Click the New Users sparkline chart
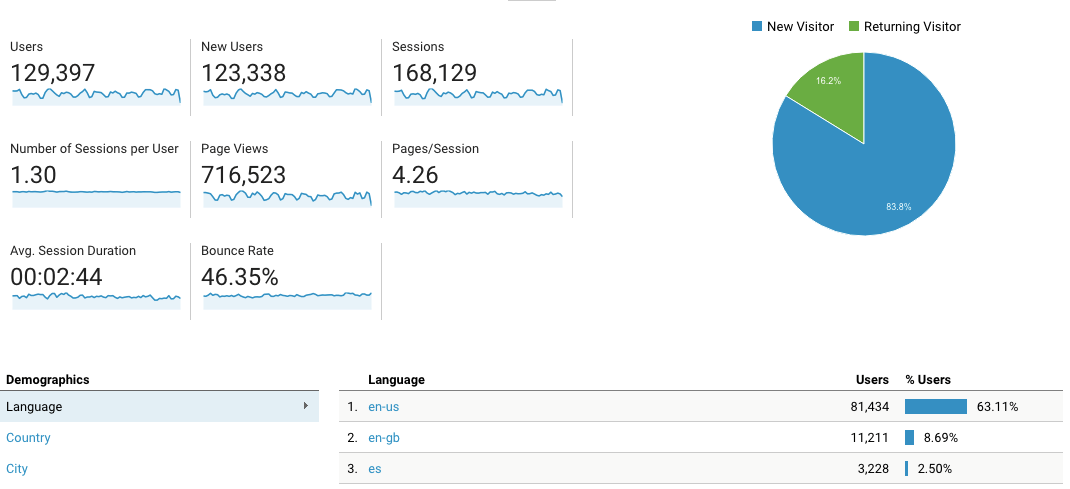 tap(287, 96)
